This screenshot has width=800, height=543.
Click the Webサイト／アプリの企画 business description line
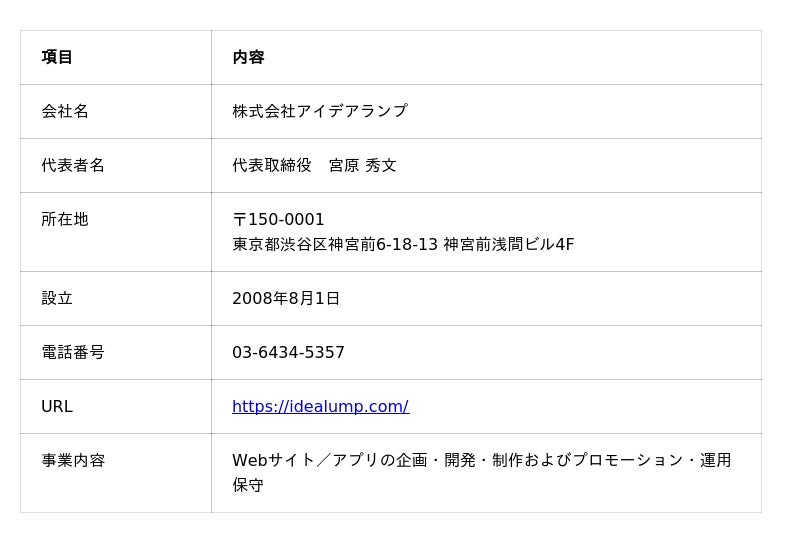tap(482, 460)
